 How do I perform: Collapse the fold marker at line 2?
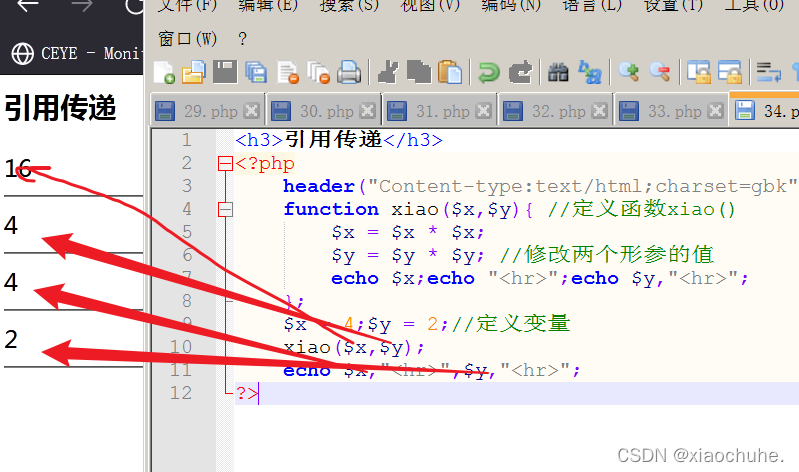coord(225,164)
